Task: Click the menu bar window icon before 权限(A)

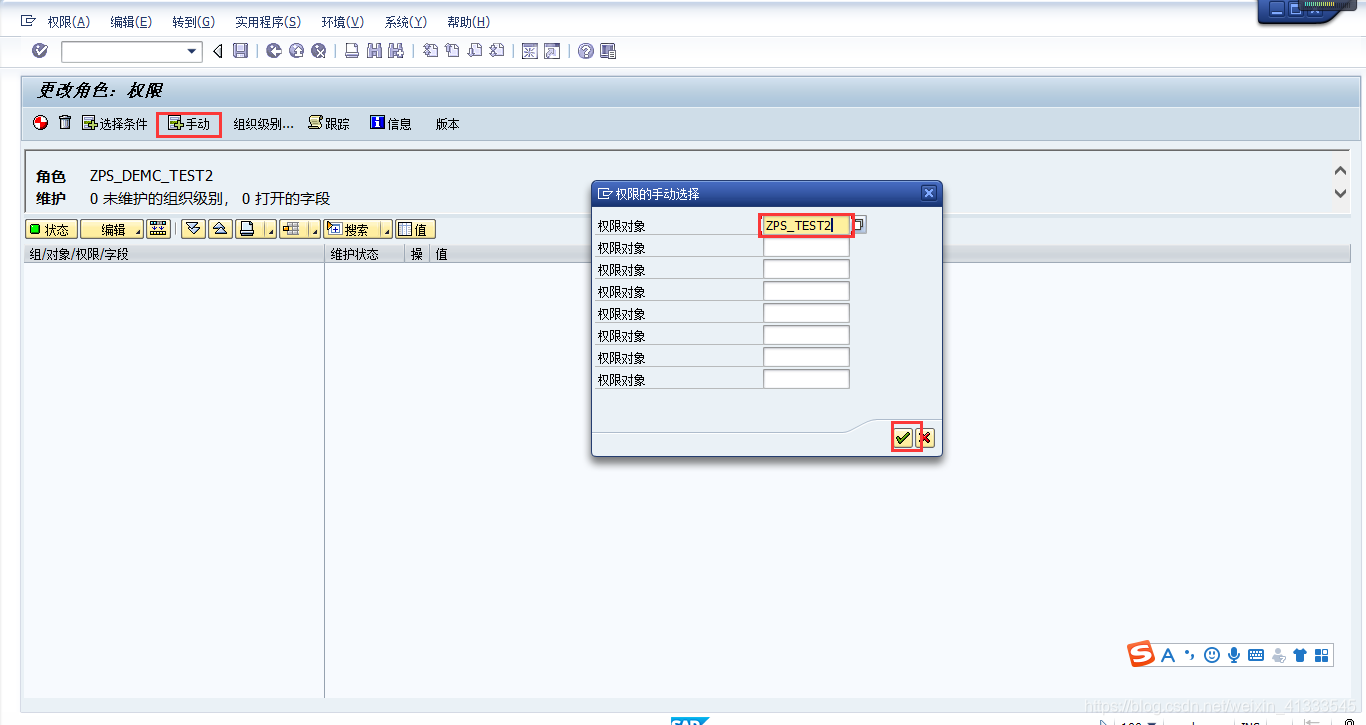Action: [29, 21]
